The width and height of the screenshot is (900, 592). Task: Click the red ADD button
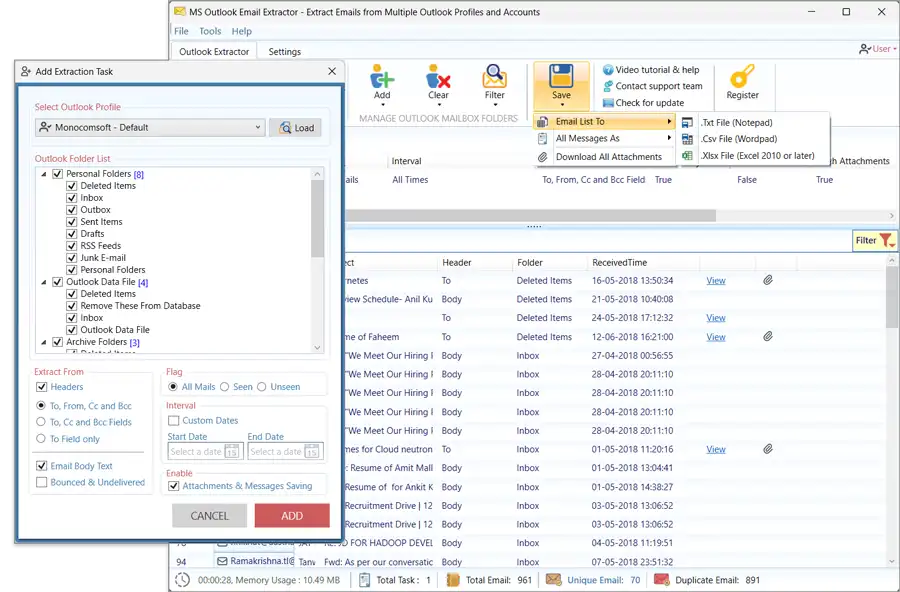[292, 516]
